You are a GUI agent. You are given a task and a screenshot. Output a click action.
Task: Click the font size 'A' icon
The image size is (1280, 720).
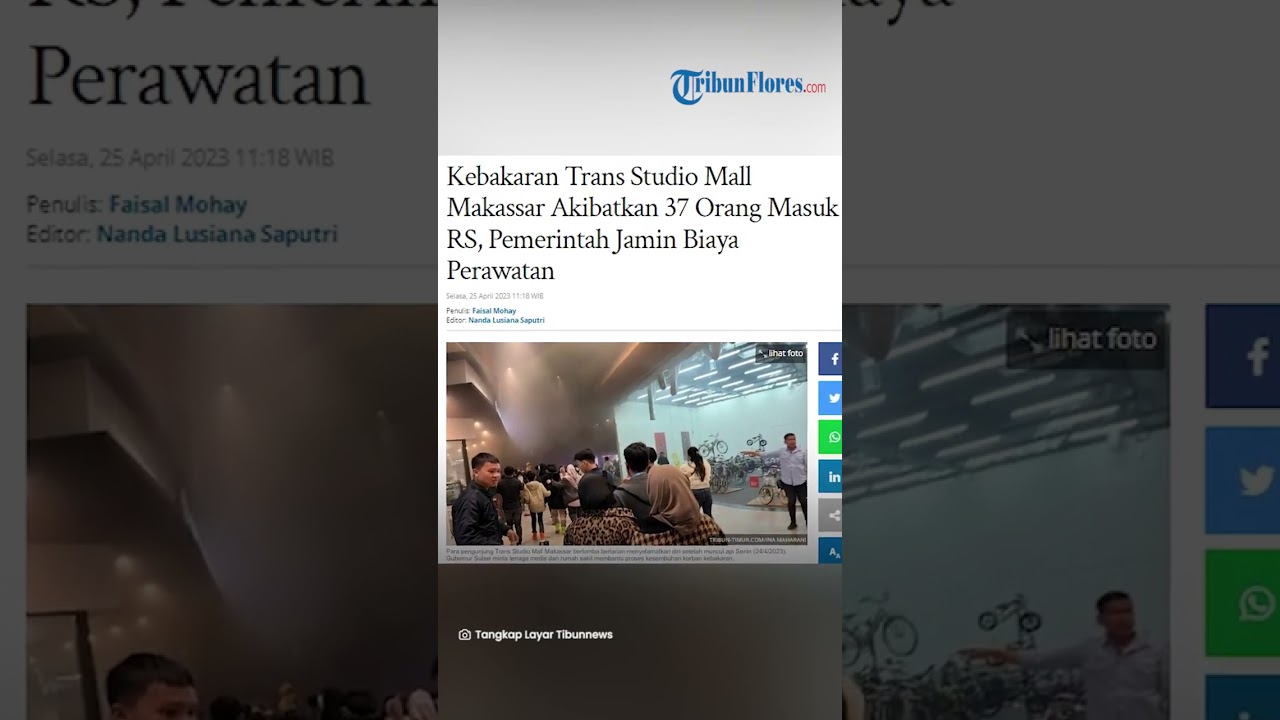(x=830, y=551)
